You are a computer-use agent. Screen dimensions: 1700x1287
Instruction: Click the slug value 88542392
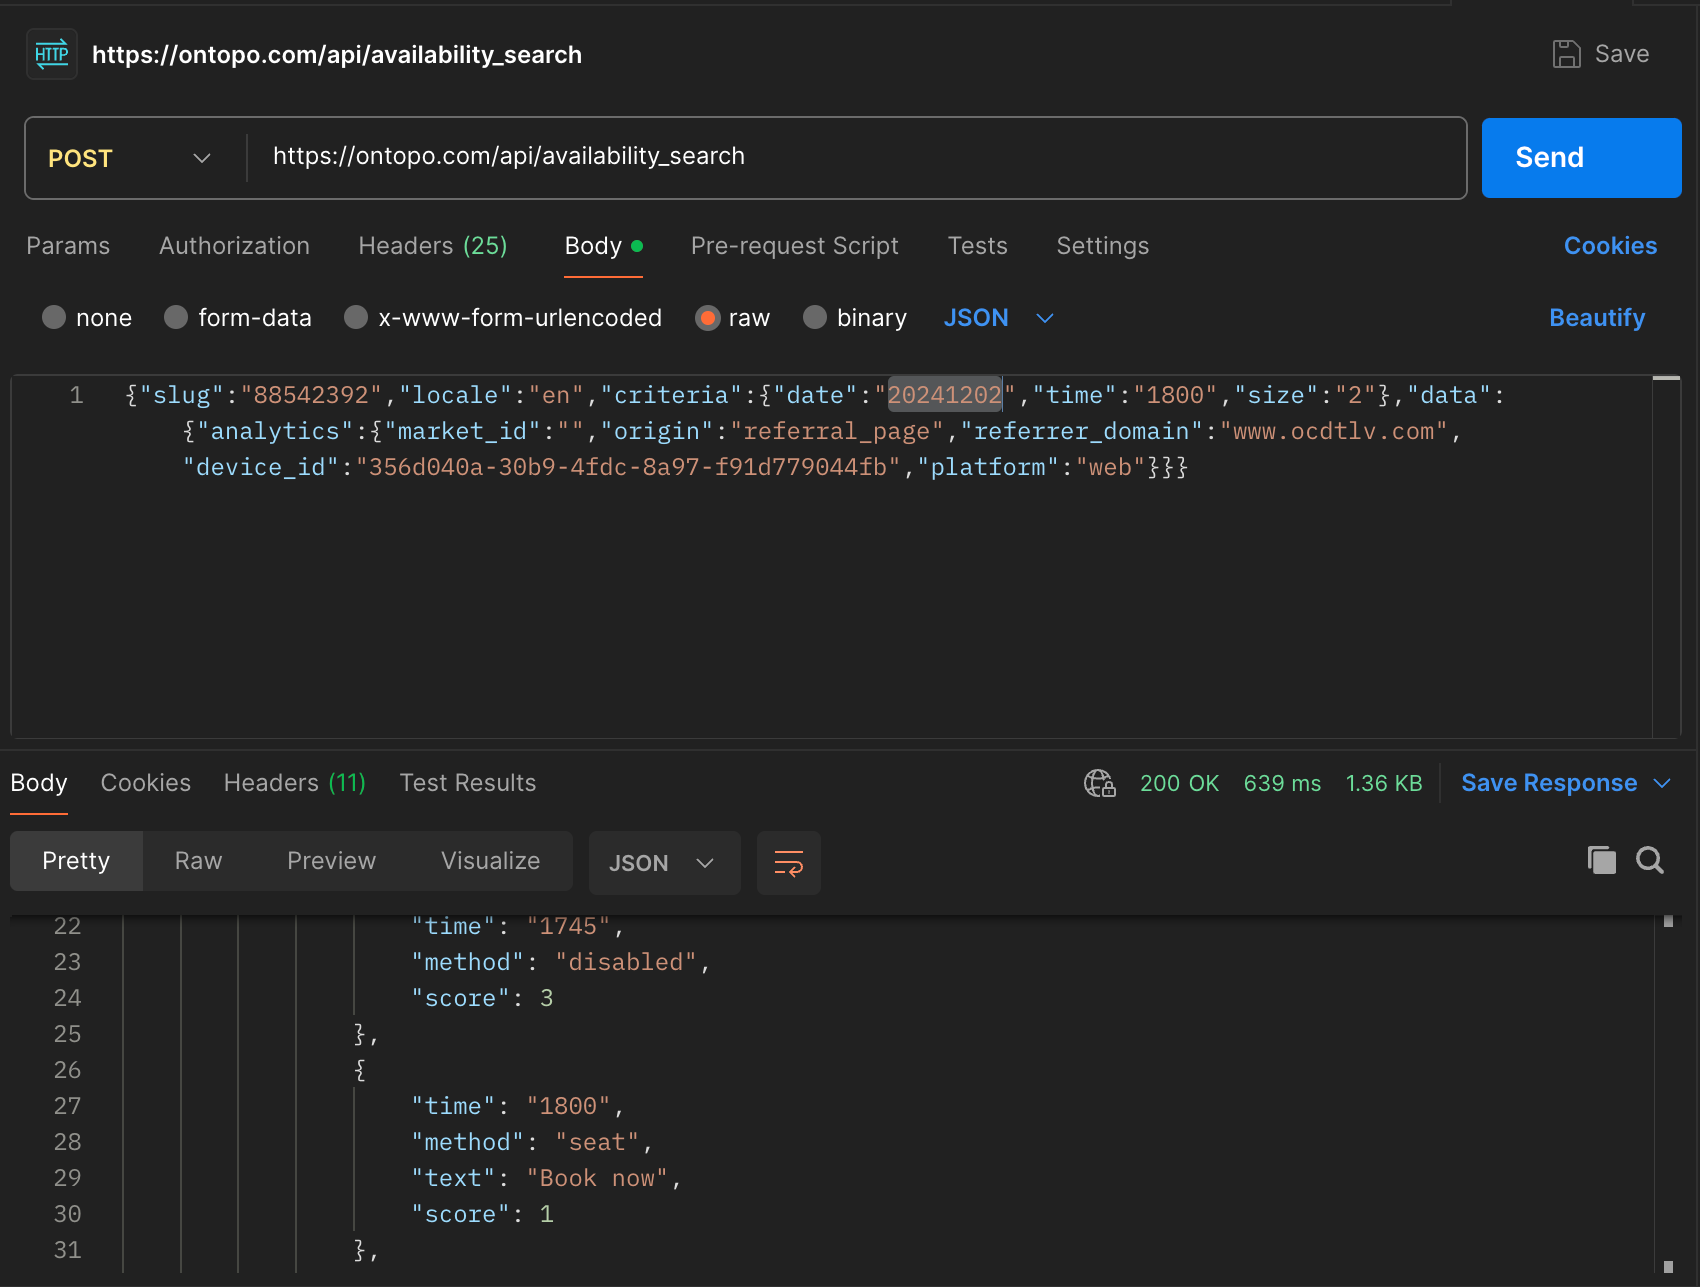click(x=311, y=395)
